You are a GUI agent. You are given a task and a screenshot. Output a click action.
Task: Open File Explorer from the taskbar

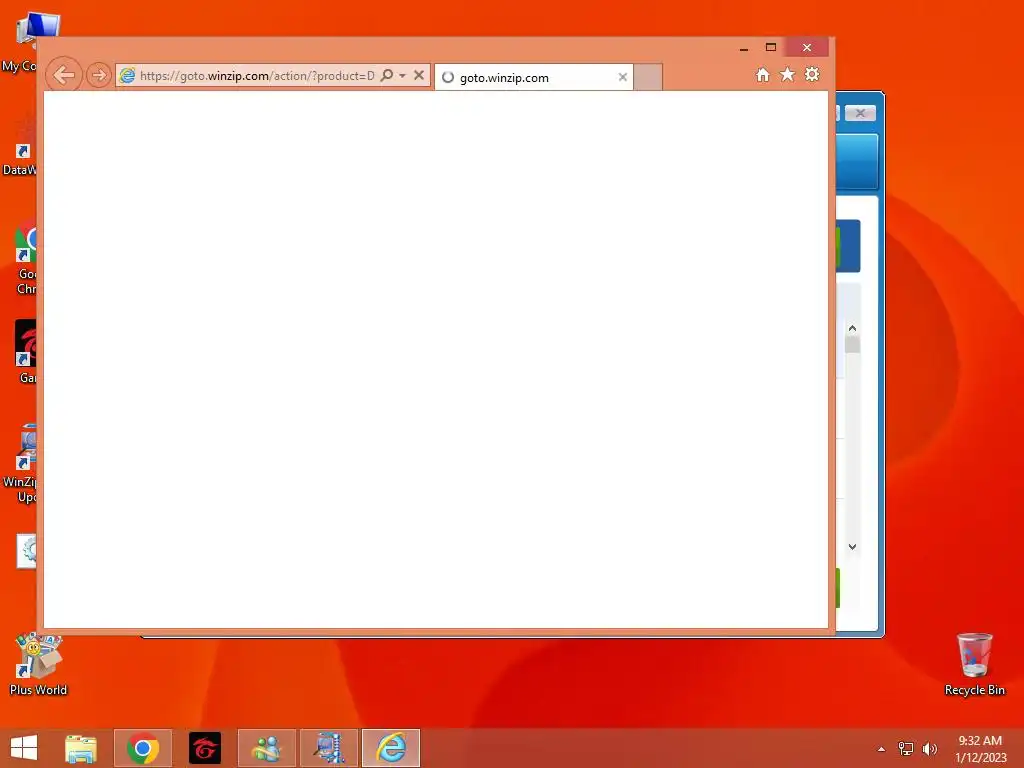pyautogui.click(x=81, y=748)
